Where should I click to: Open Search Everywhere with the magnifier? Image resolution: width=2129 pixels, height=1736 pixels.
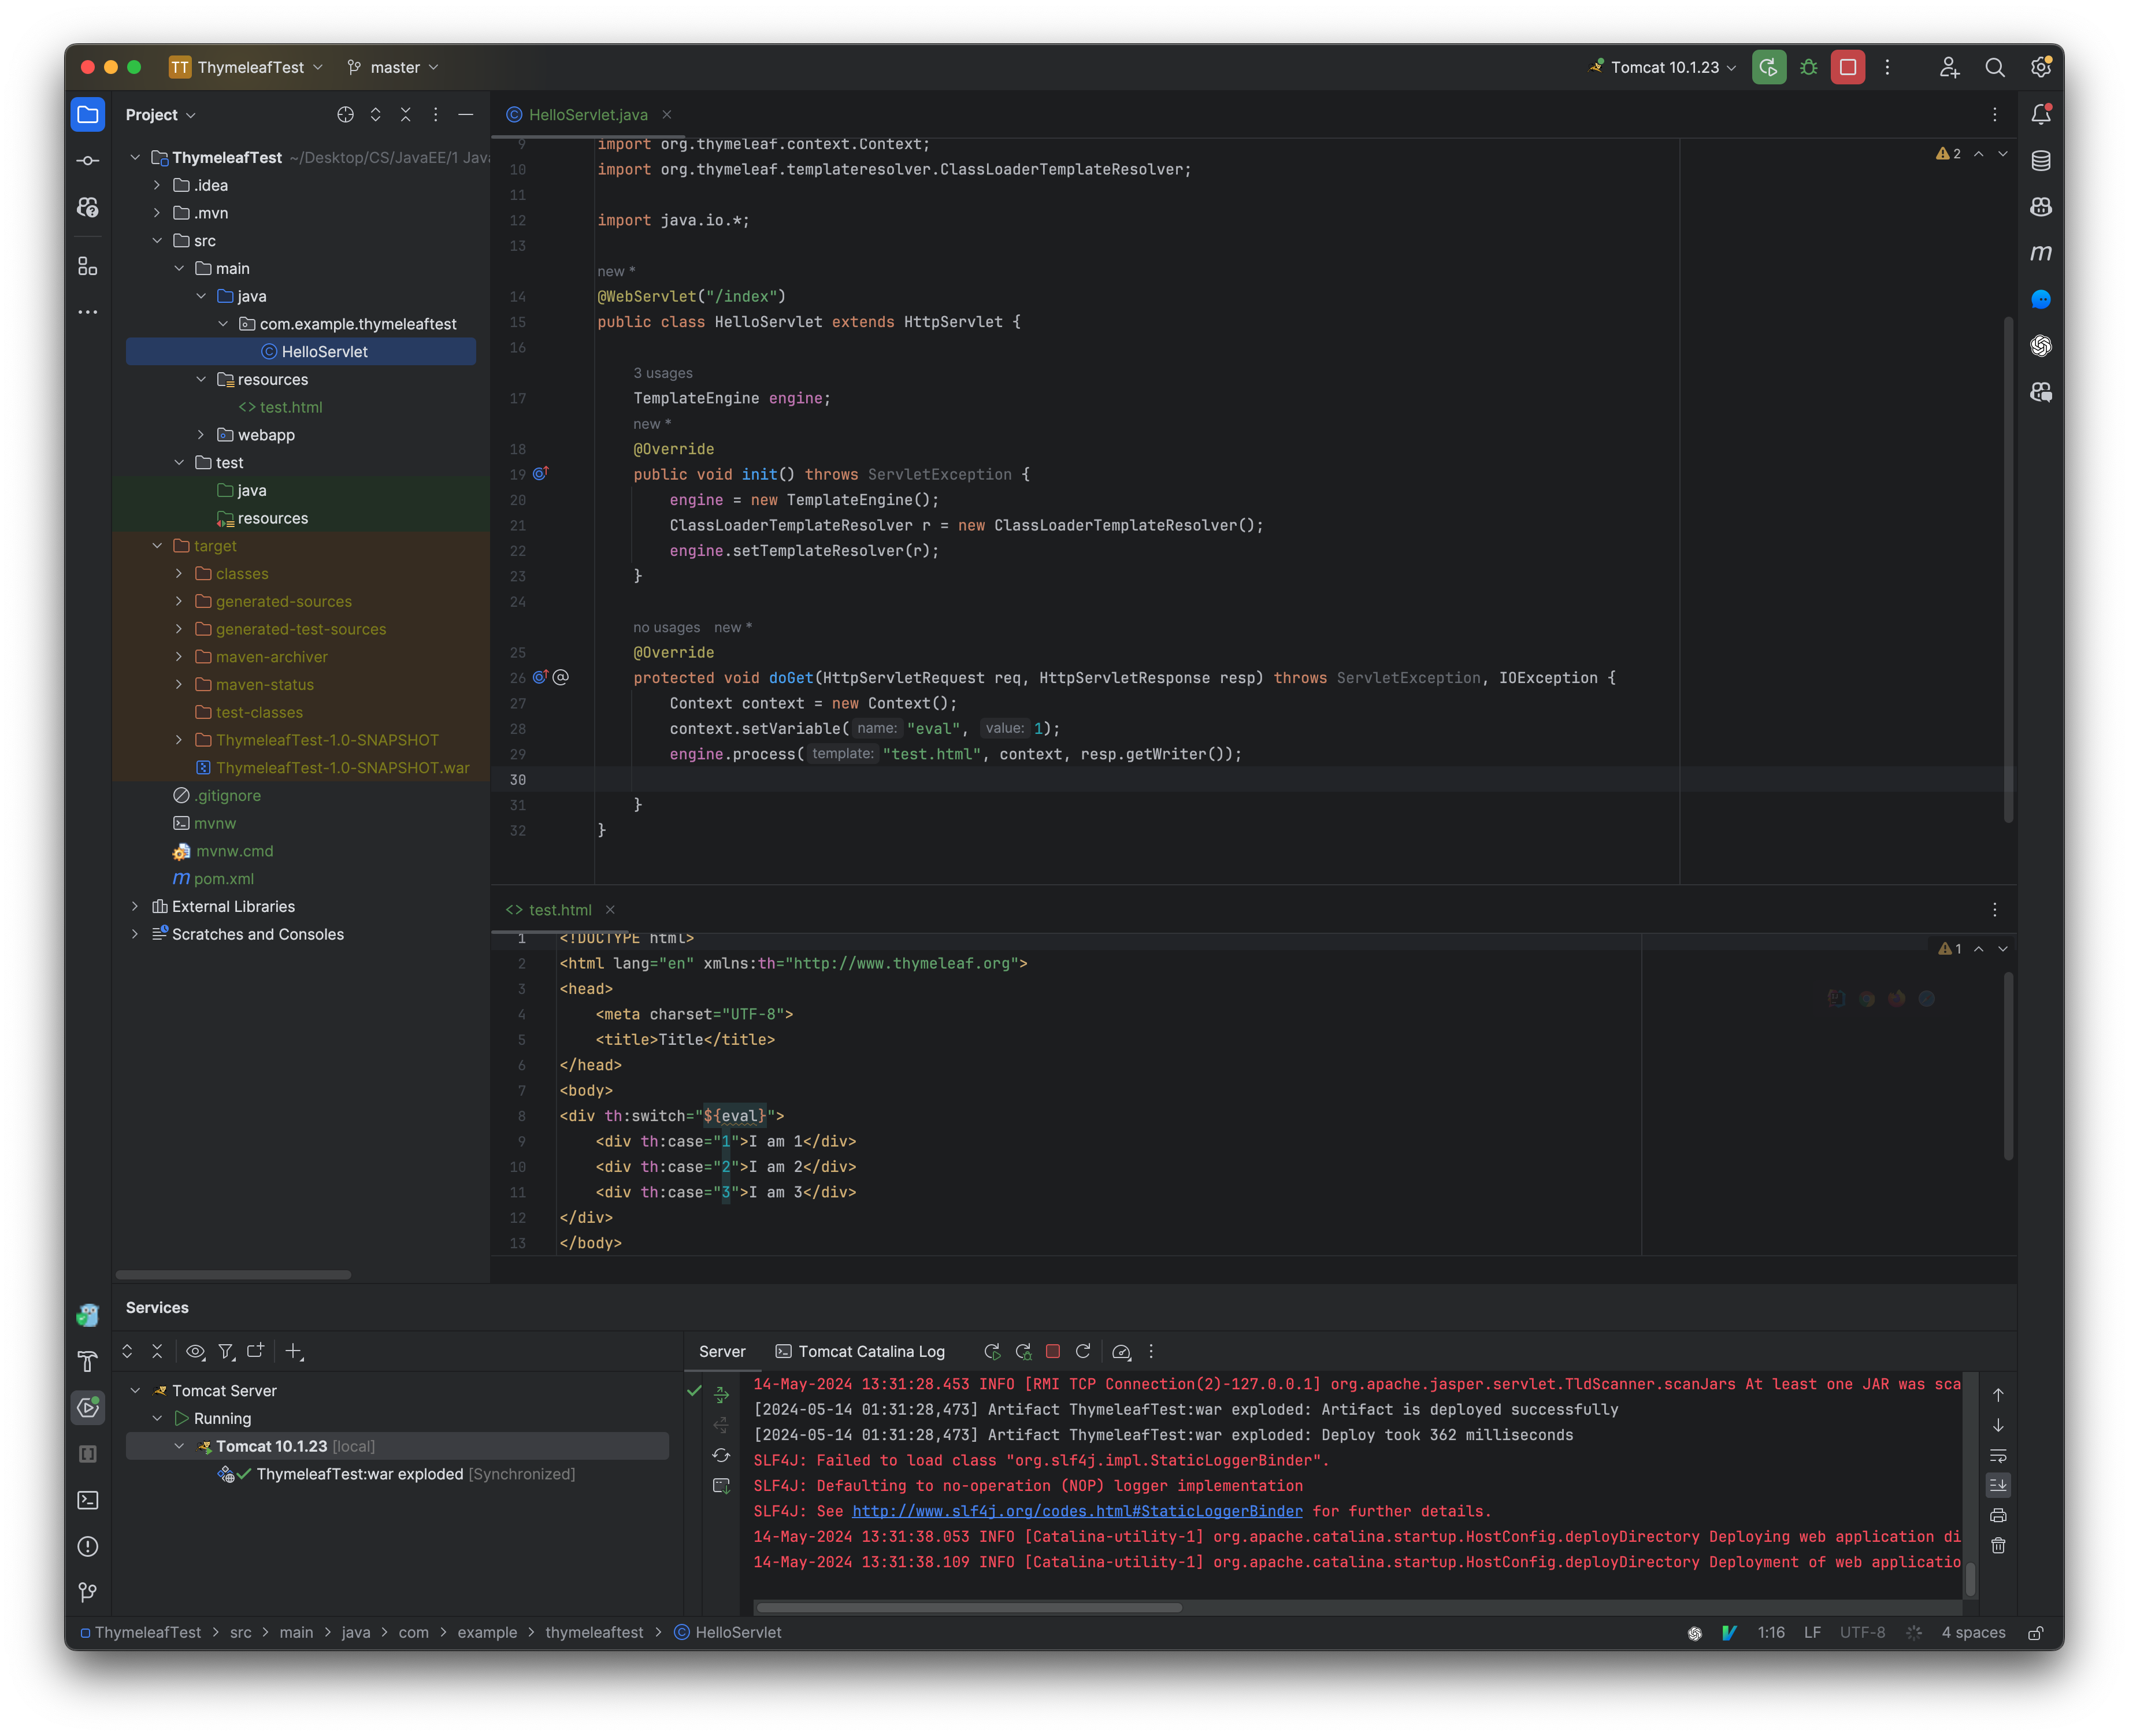click(x=1995, y=67)
